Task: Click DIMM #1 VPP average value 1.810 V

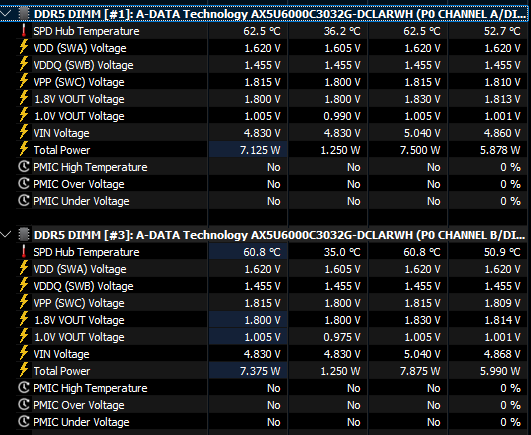Action: 502,82
